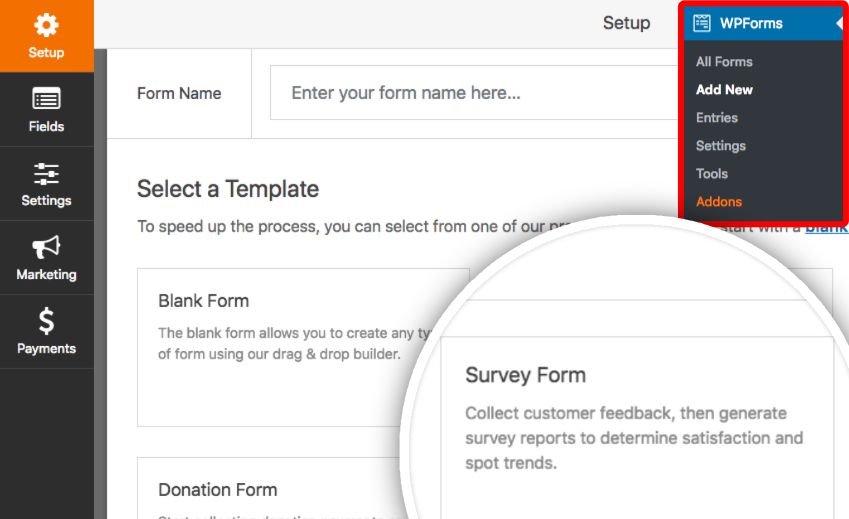Image resolution: width=849 pixels, height=519 pixels.
Task: Open Settings in the WPForms menu
Action: pyautogui.click(x=721, y=146)
